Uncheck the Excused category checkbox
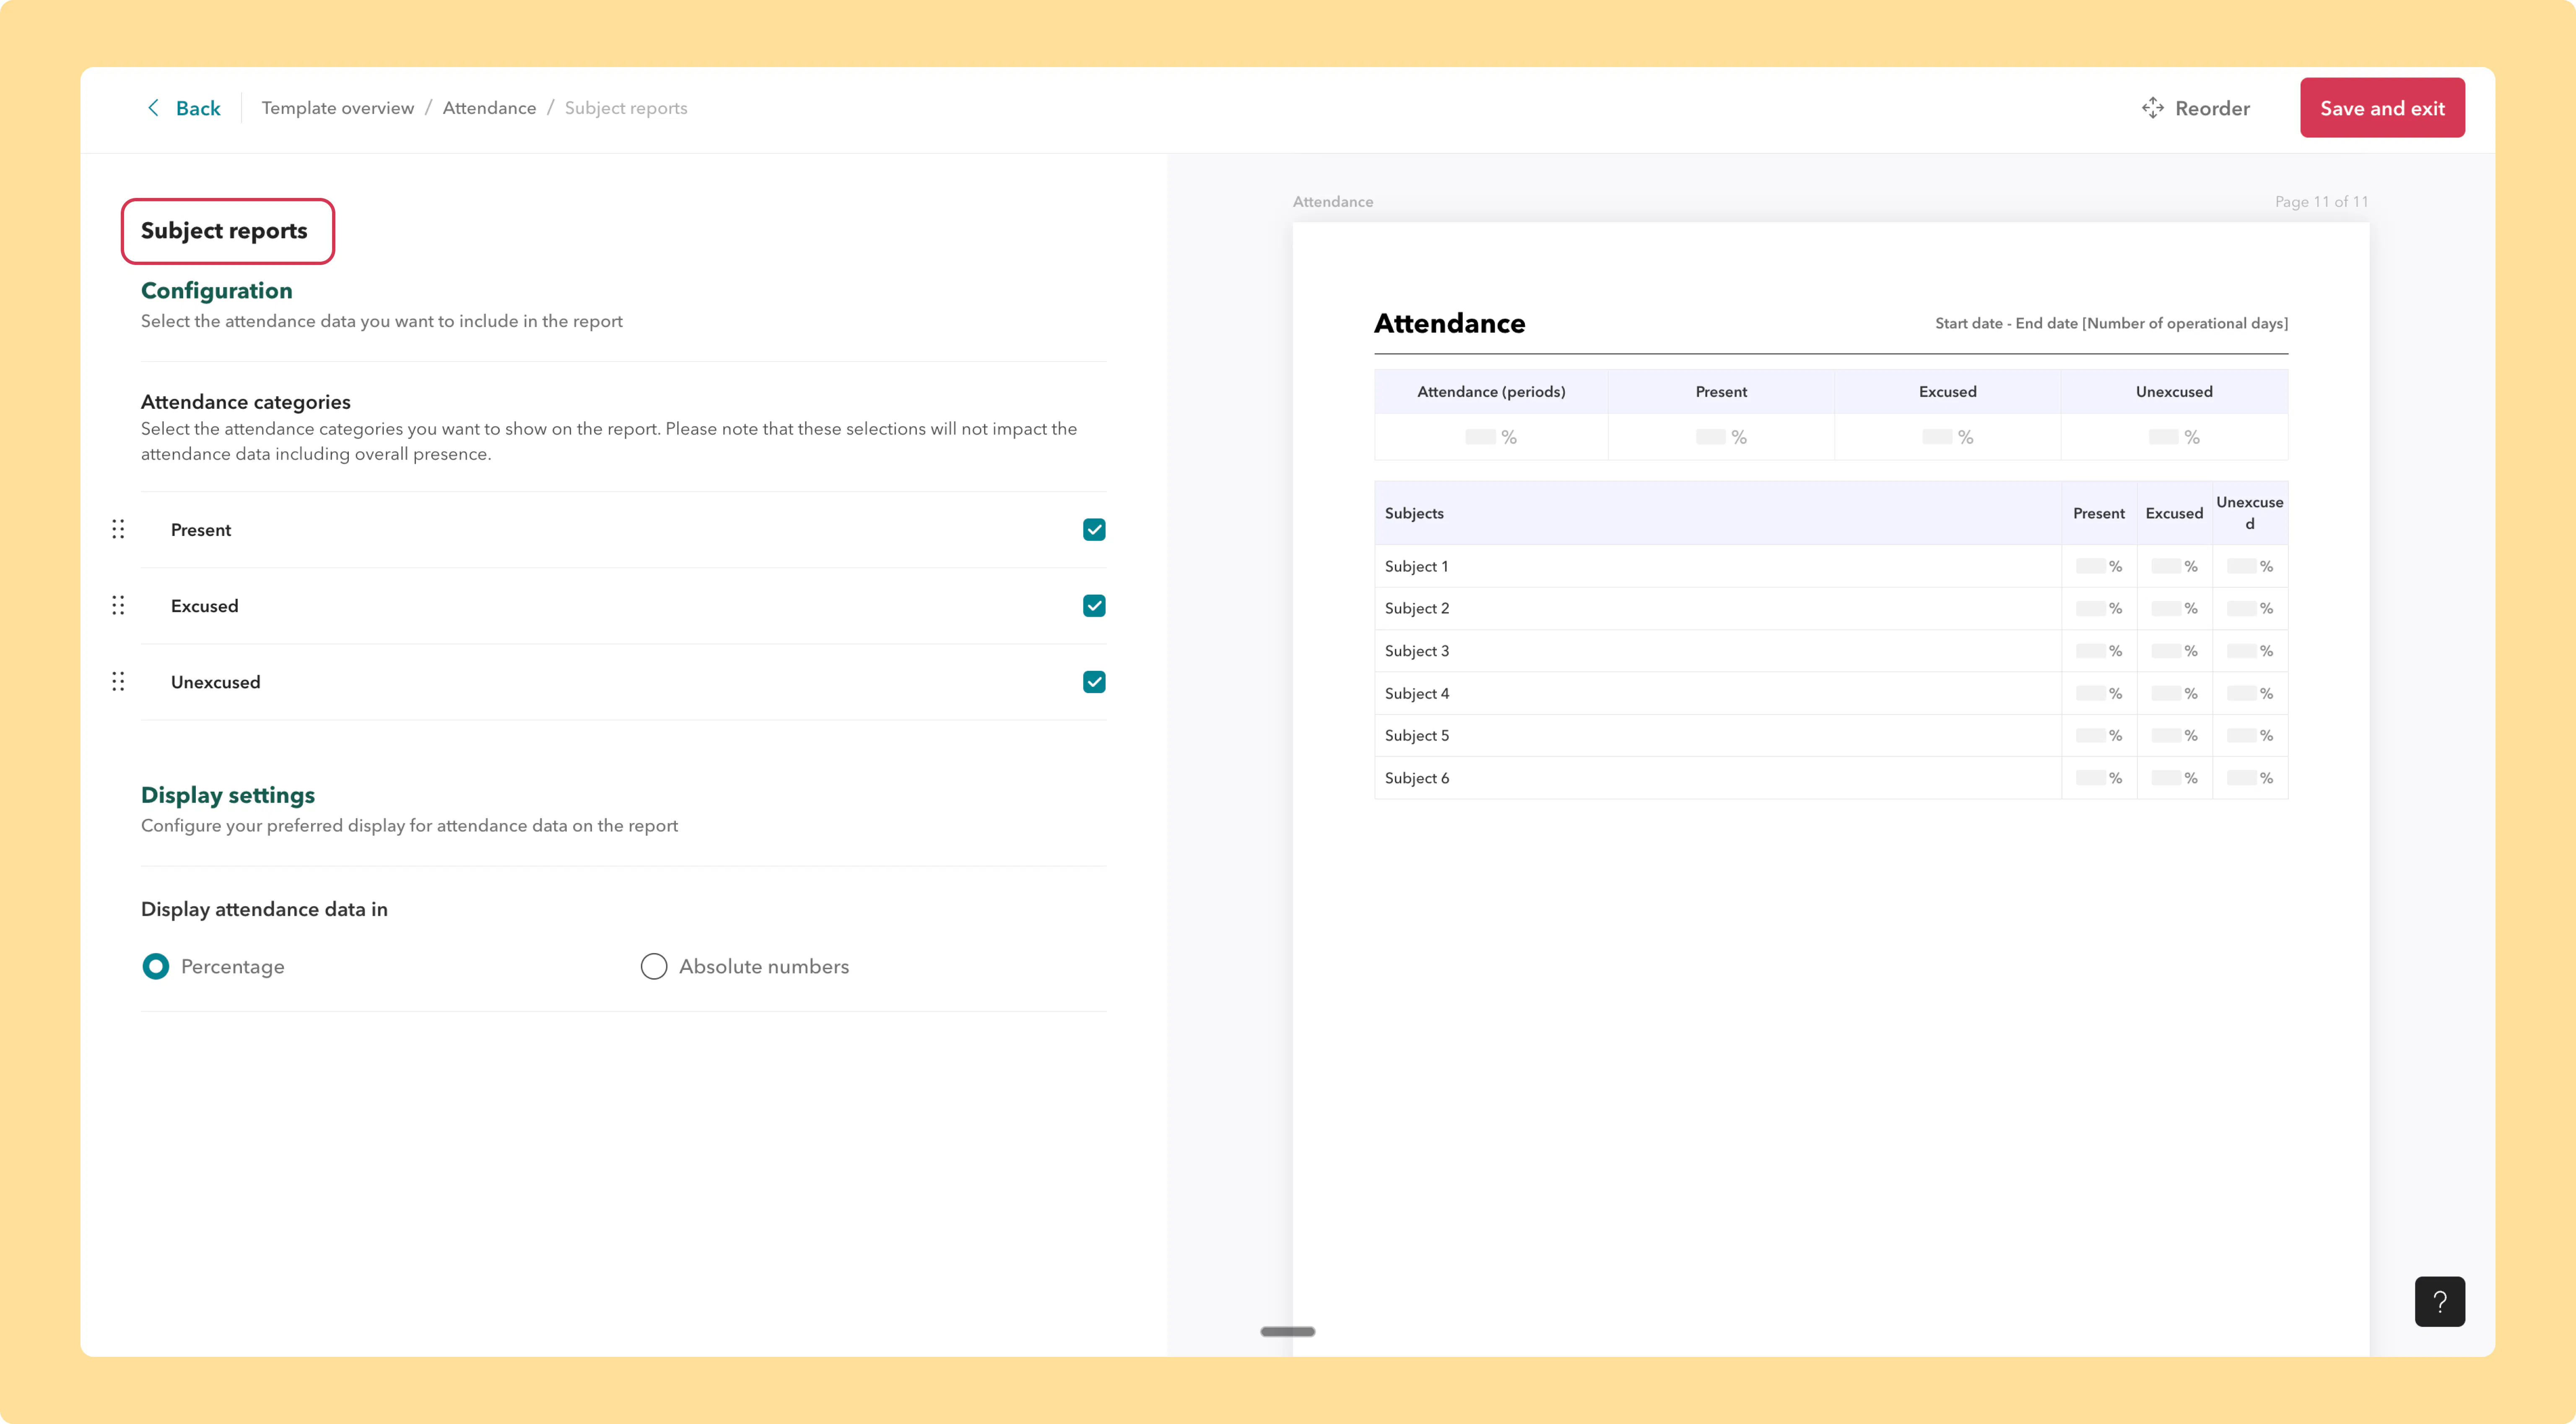 (1094, 605)
